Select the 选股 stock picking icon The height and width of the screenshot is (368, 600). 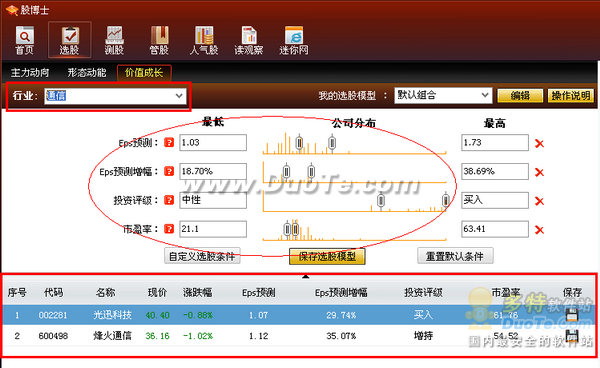70,40
